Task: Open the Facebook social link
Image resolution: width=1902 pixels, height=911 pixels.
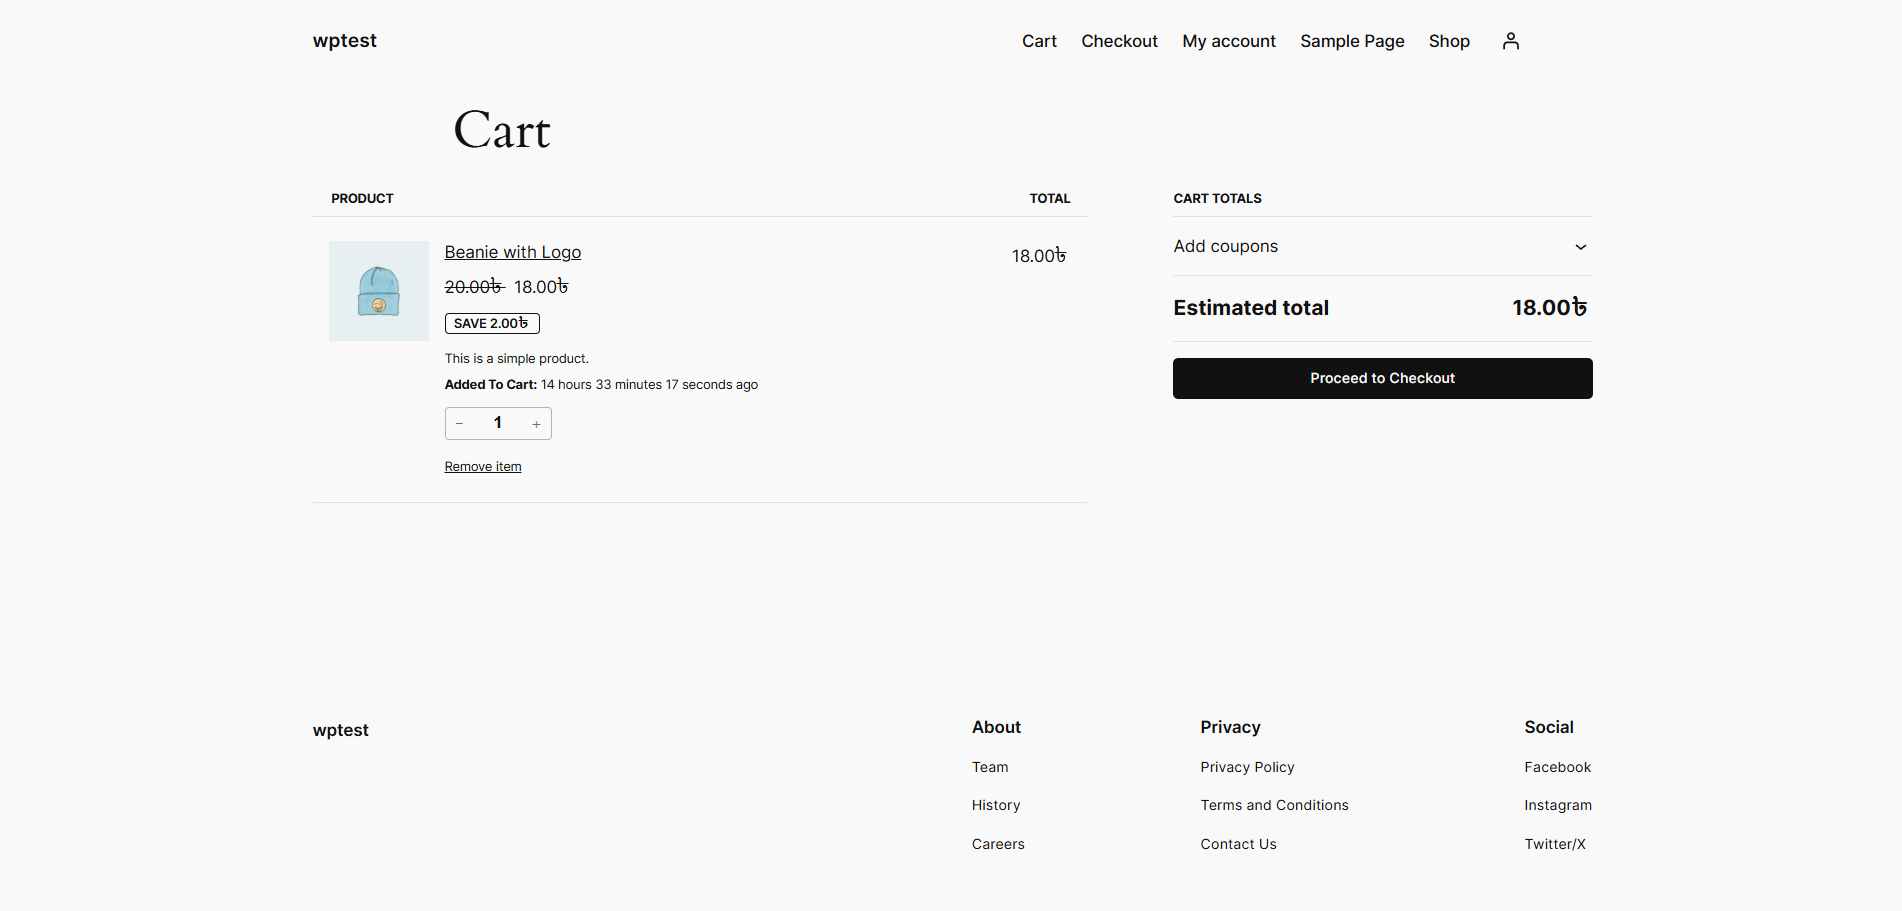Action: click(x=1557, y=767)
